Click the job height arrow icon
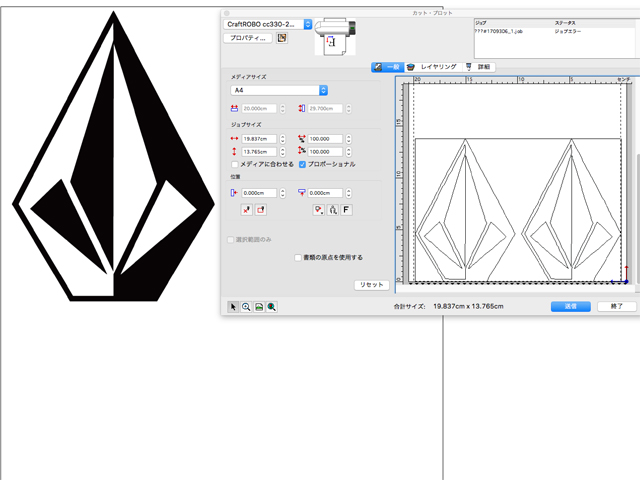Screen dimensions: 640x480 tap(234, 152)
